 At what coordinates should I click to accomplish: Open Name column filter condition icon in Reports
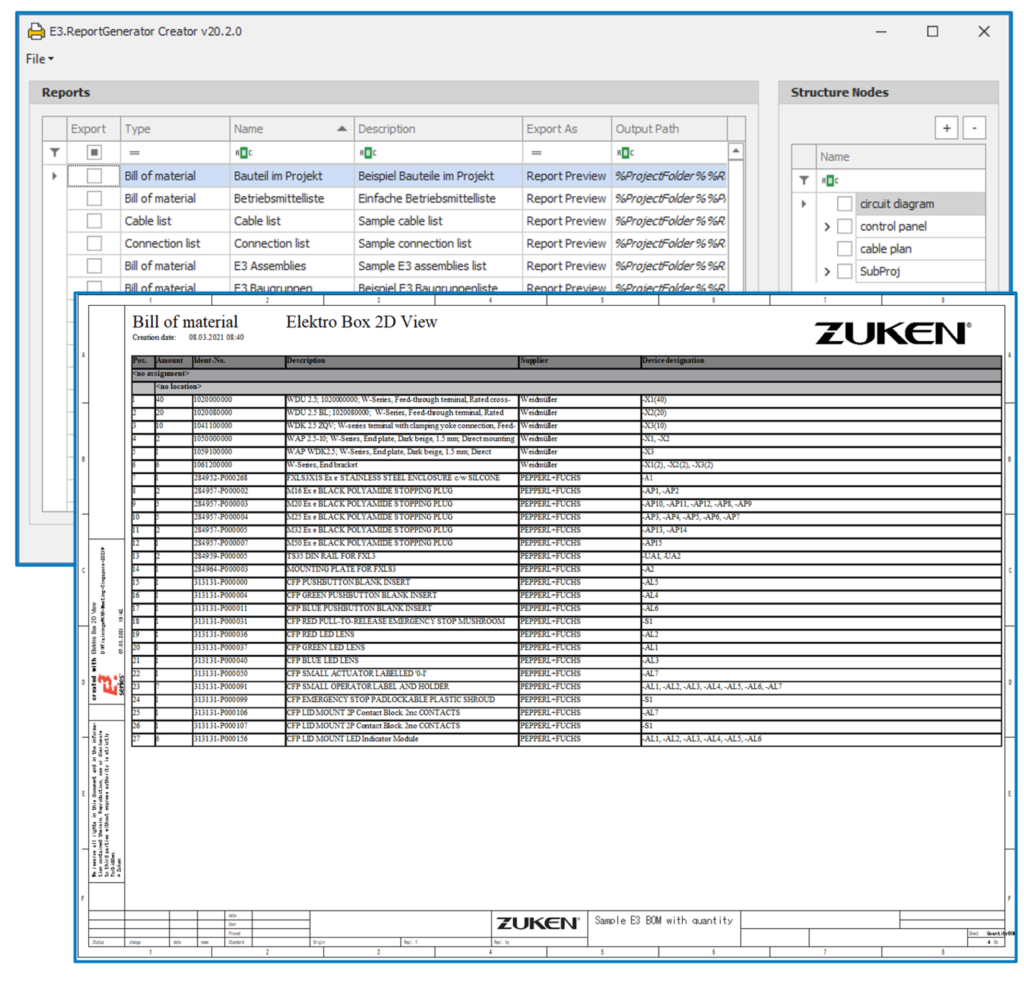pyautogui.click(x=243, y=153)
